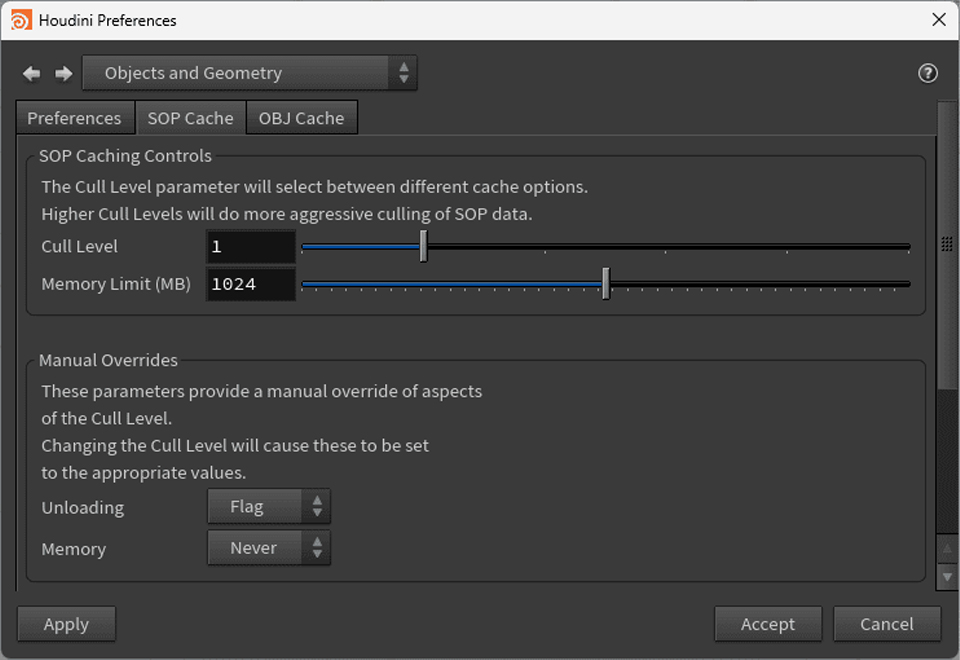This screenshot has width=960, height=660.
Task: Click the Cull Level slider handle
Action: coord(423,246)
